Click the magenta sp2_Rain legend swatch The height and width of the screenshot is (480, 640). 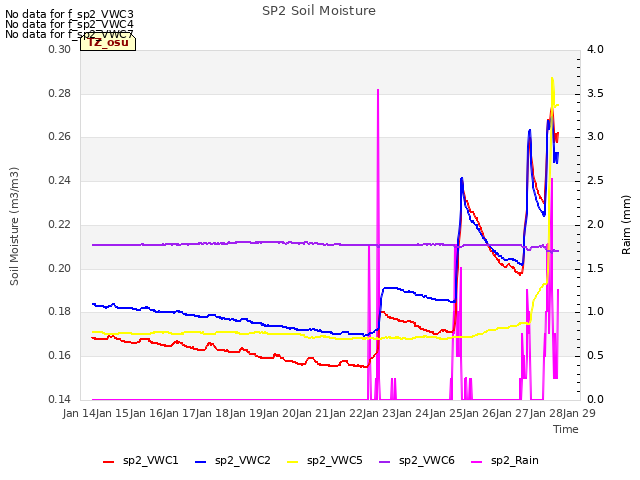pyautogui.click(x=477, y=462)
